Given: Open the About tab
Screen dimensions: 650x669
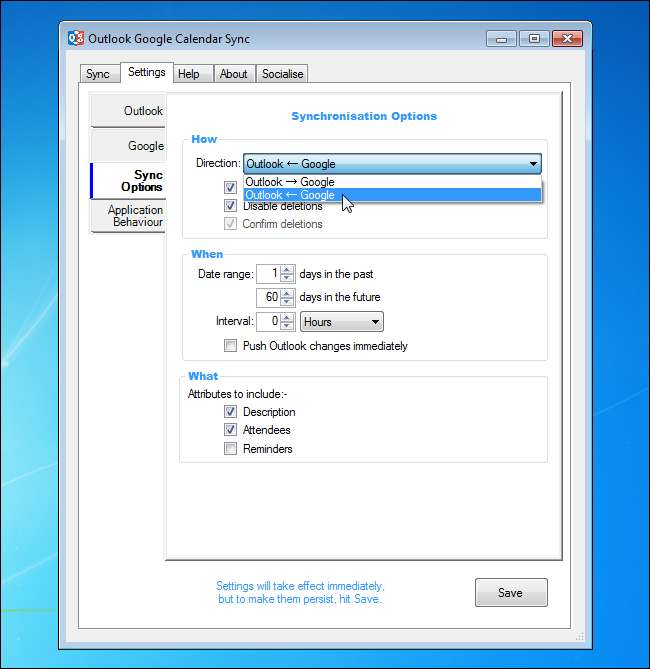Looking at the screenshot, I should pyautogui.click(x=234, y=74).
